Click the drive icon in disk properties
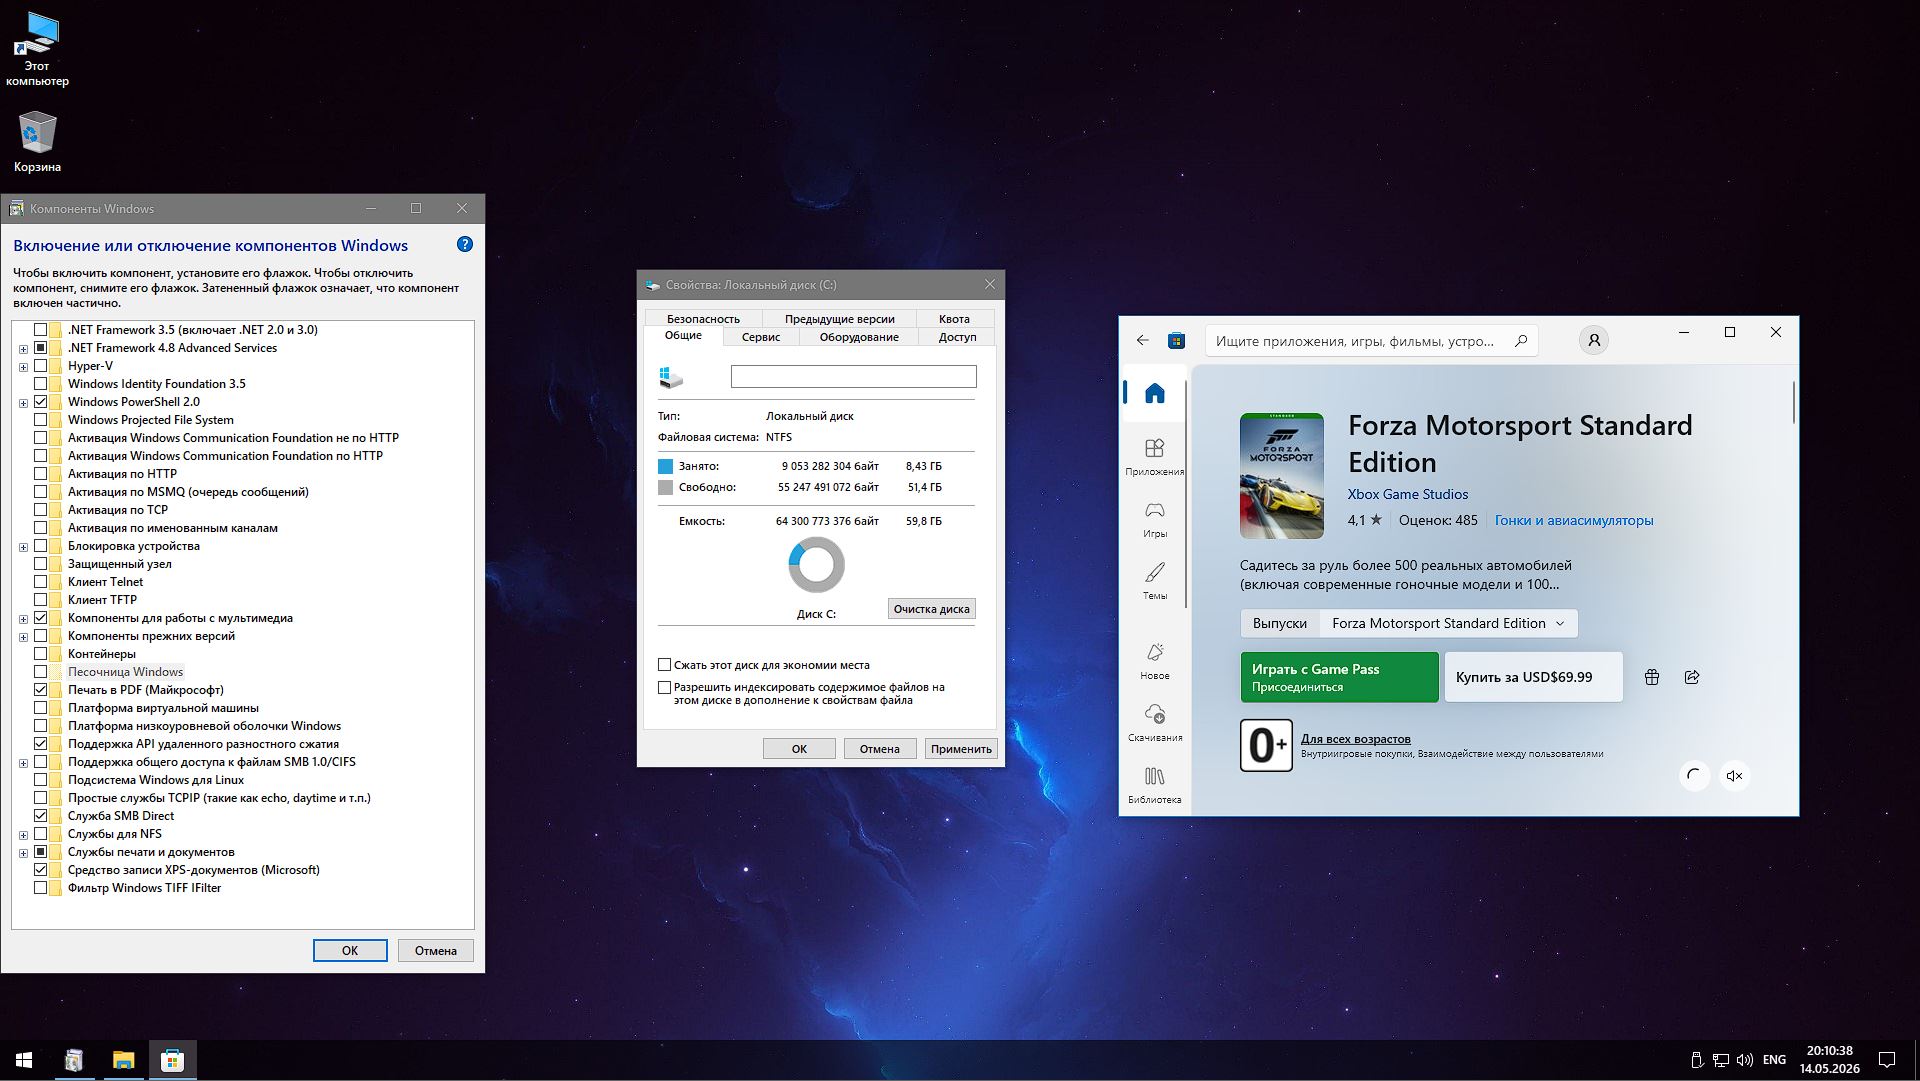Screen dimensions: 1920x1081 671,377
